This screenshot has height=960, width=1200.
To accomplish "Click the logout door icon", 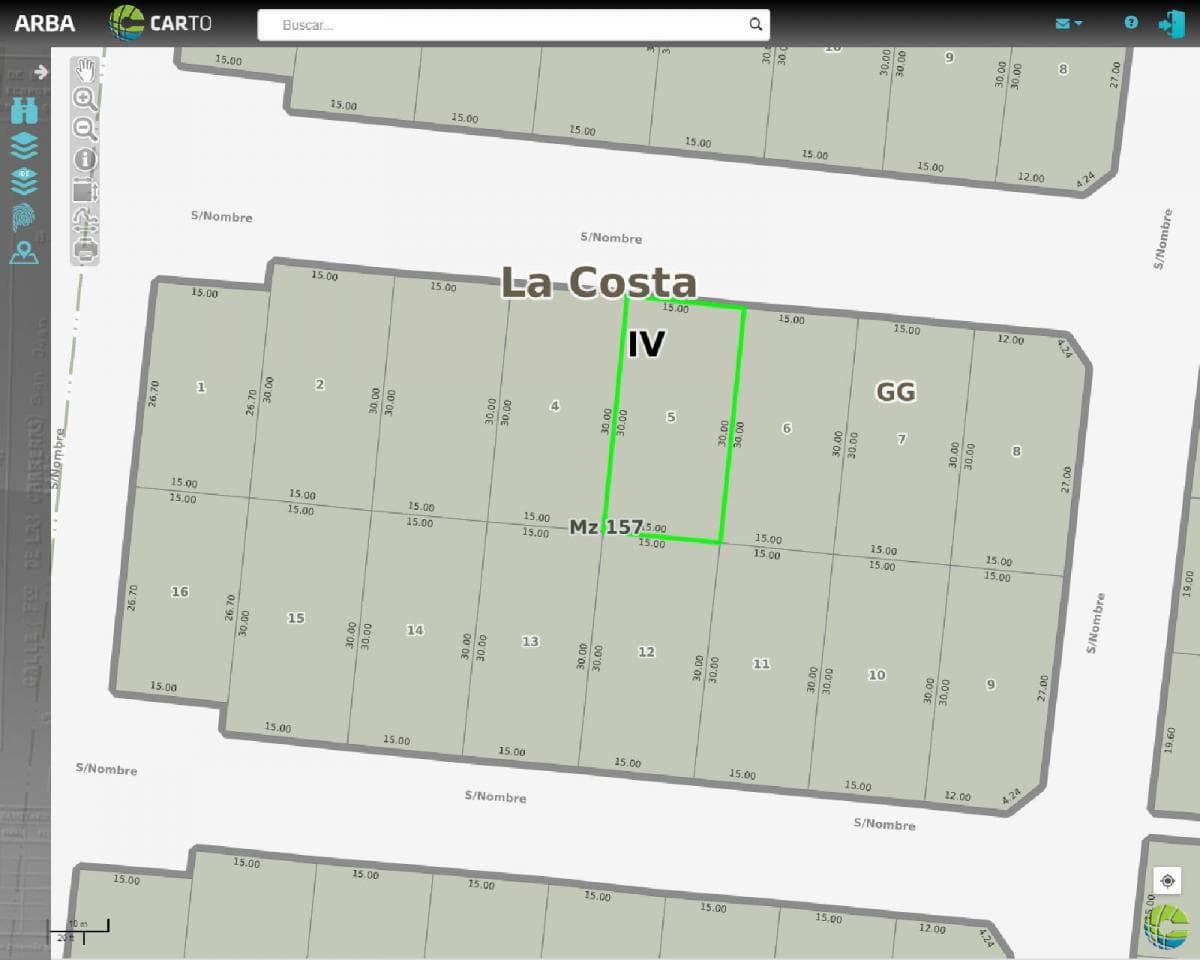I will point(1171,23).
